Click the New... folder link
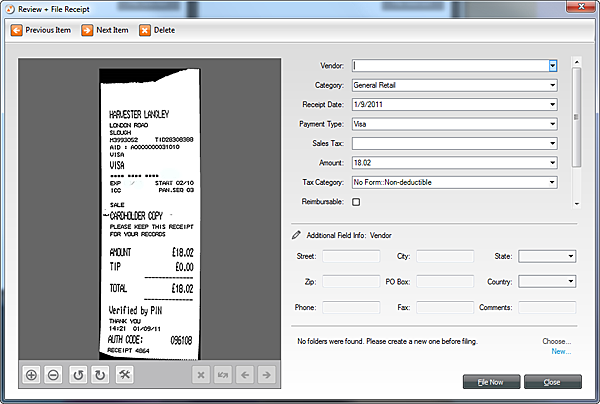The width and height of the screenshot is (600, 404). (561, 351)
